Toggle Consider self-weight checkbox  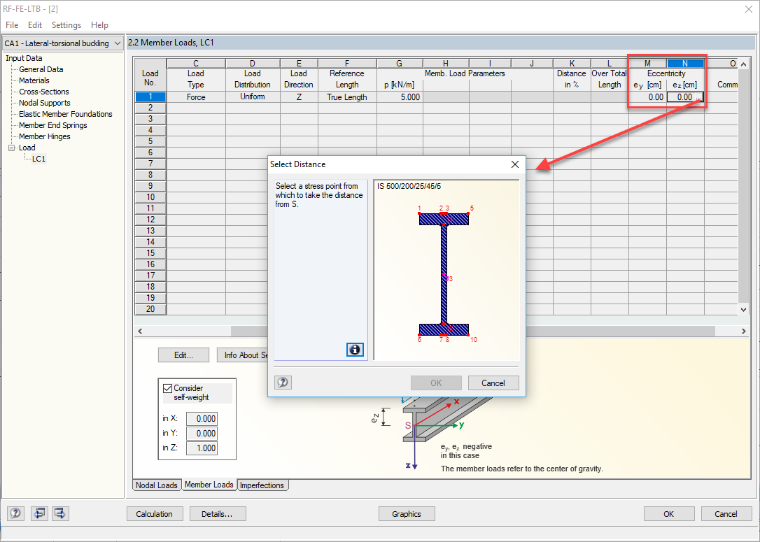coord(168,388)
